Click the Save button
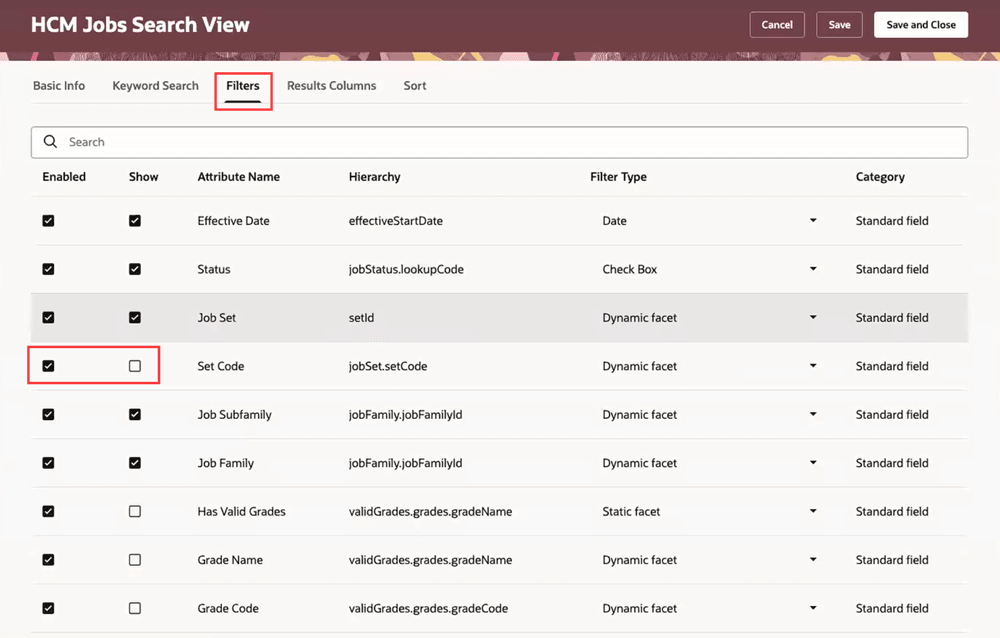Viewport: 1000px width, 638px height. [839, 25]
